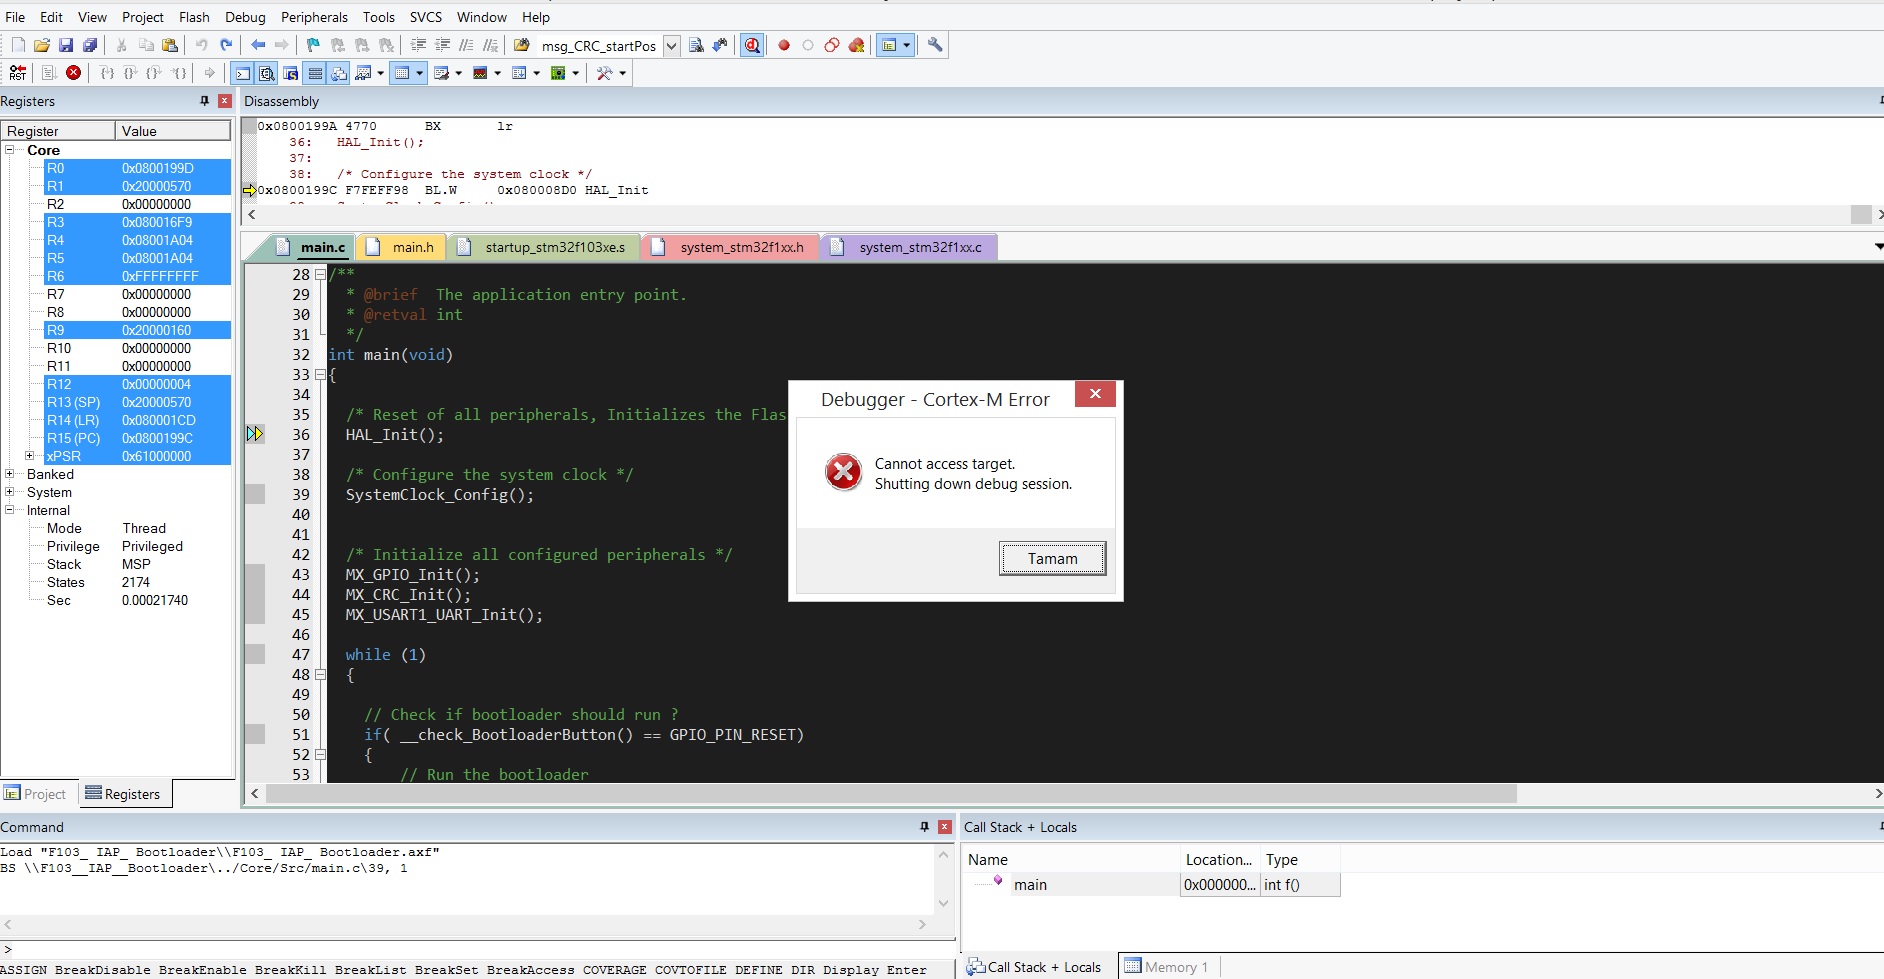Open the File menu
This screenshot has height=979, width=1884.
point(15,17)
